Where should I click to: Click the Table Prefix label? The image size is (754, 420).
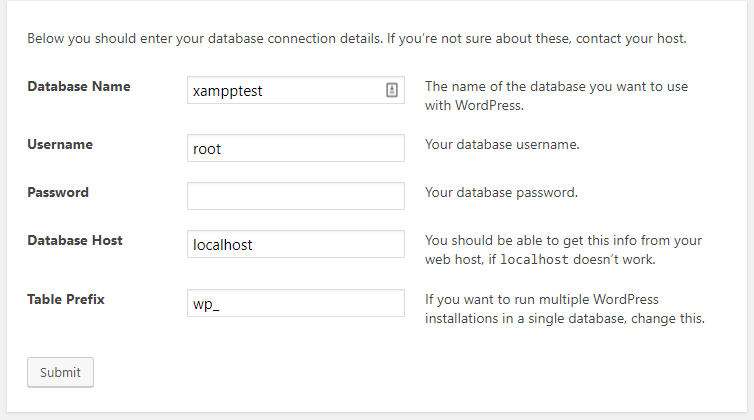click(x=66, y=299)
